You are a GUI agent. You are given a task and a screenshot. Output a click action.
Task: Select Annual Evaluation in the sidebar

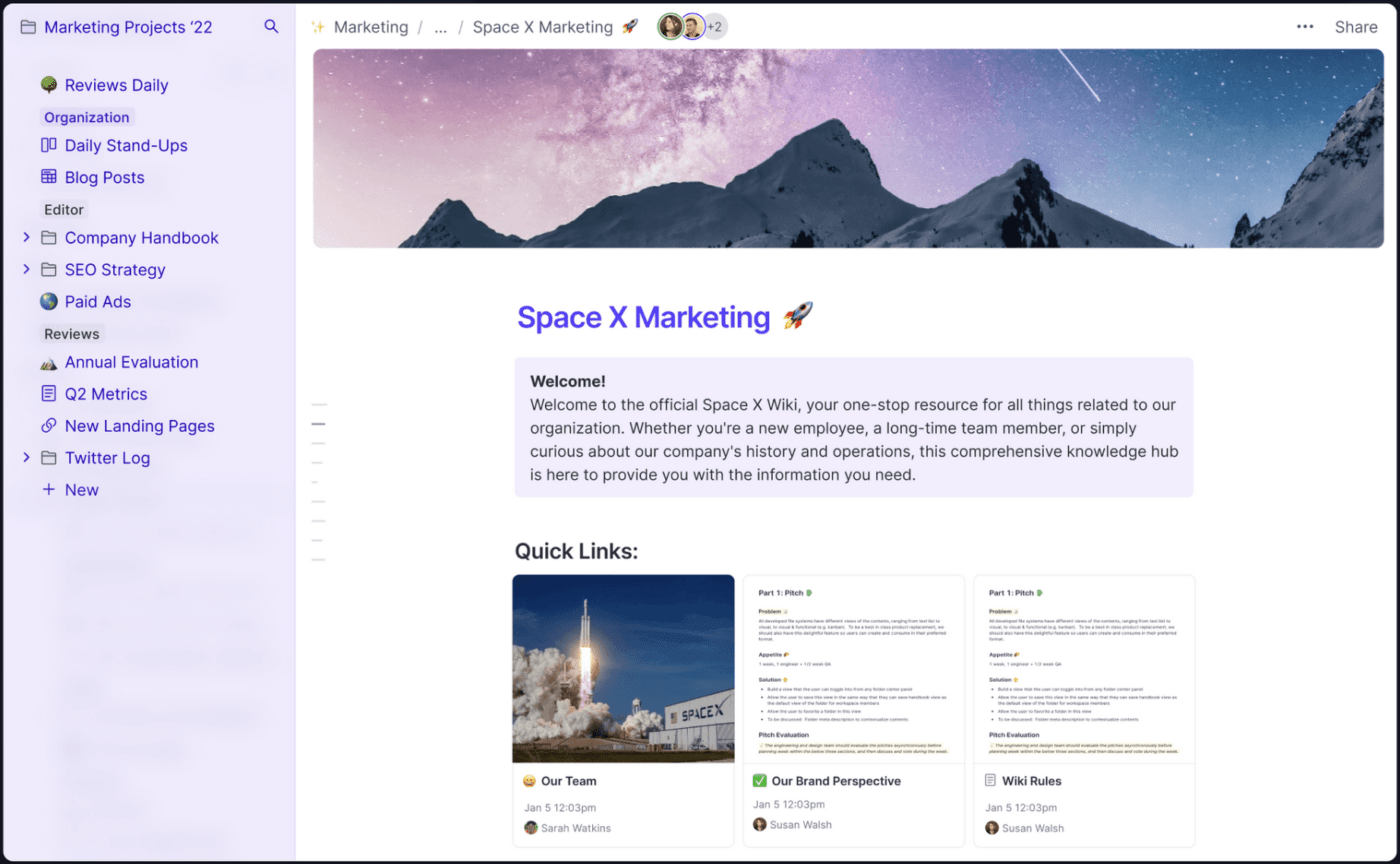click(132, 362)
